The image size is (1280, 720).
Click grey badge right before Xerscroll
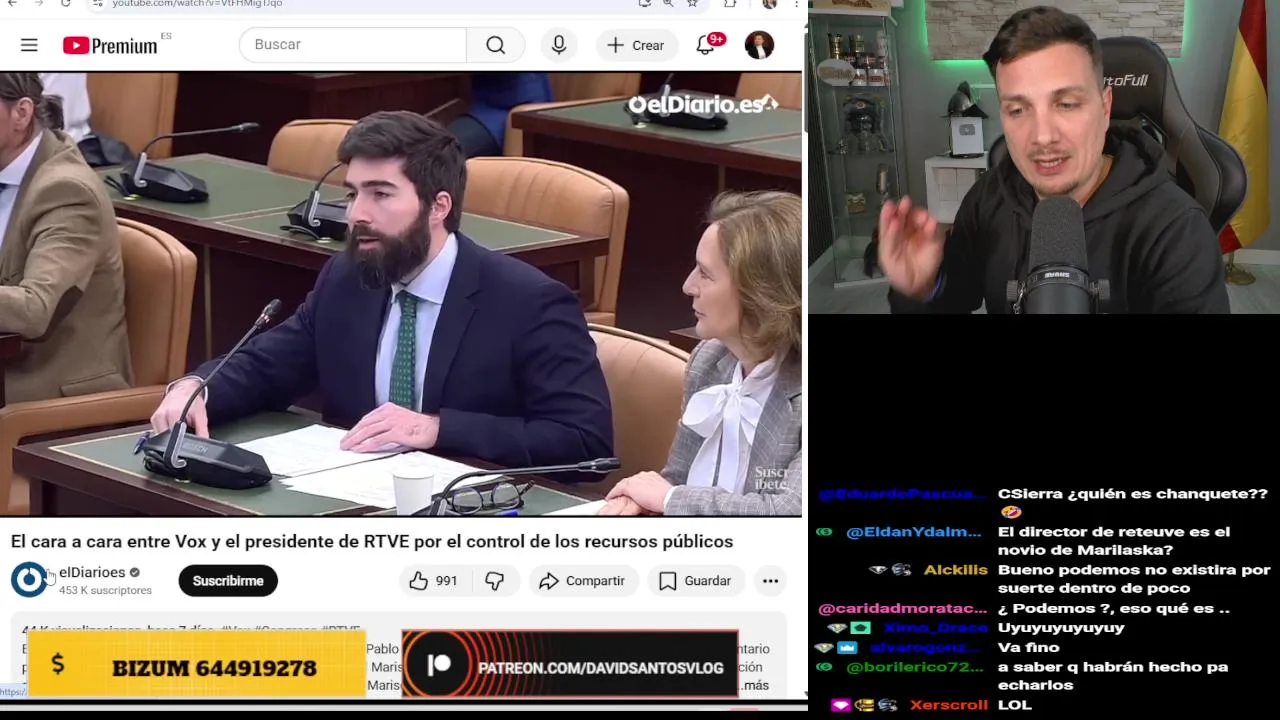[887, 706]
